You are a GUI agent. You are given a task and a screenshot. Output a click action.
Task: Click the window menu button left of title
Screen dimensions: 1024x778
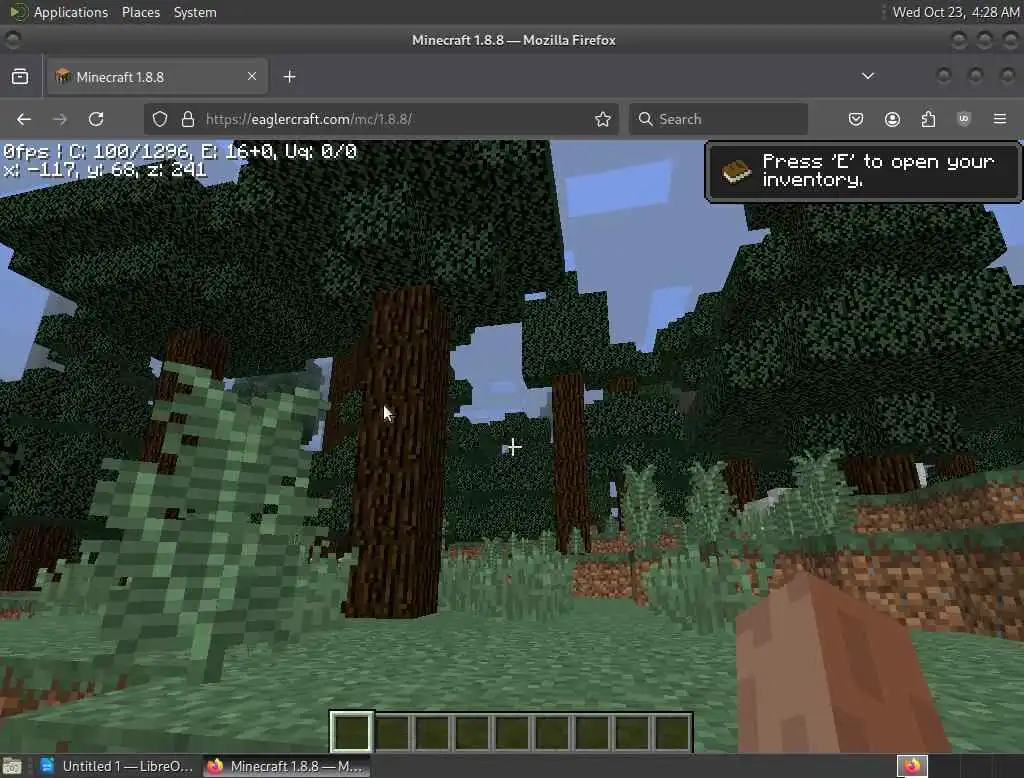tap(12, 40)
